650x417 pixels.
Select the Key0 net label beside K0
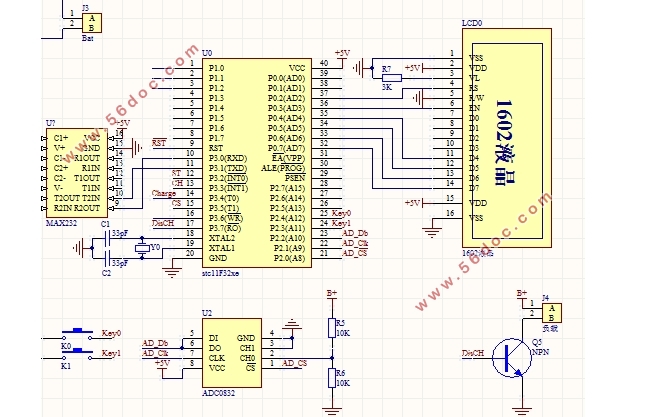tap(112, 333)
